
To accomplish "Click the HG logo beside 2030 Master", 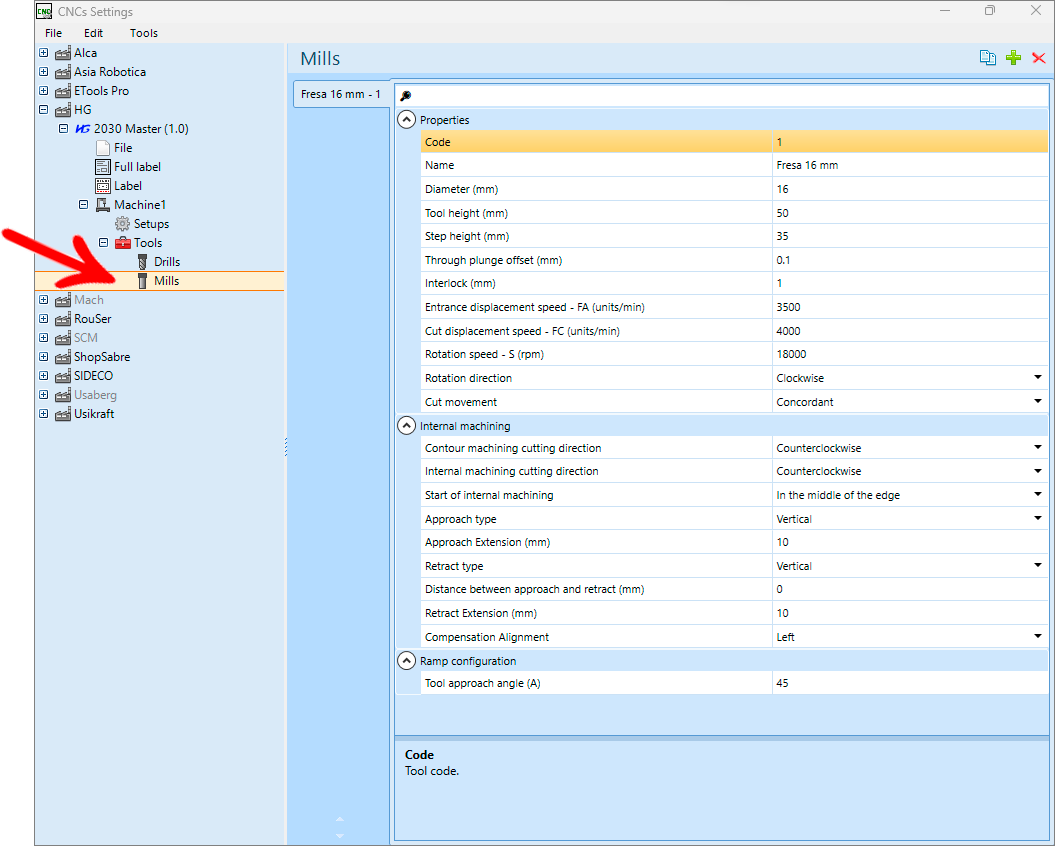I will pos(83,129).
